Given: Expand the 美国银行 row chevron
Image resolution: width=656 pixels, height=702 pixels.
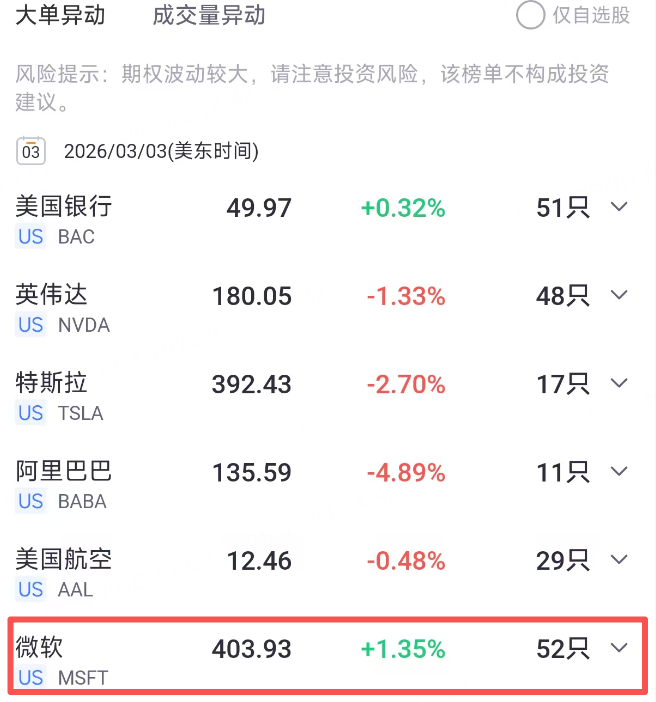Looking at the screenshot, I should [x=619, y=207].
